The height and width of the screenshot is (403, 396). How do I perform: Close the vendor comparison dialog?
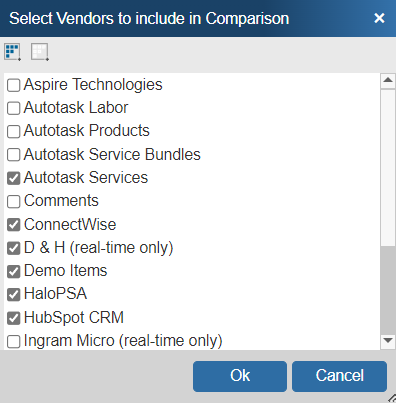379,18
